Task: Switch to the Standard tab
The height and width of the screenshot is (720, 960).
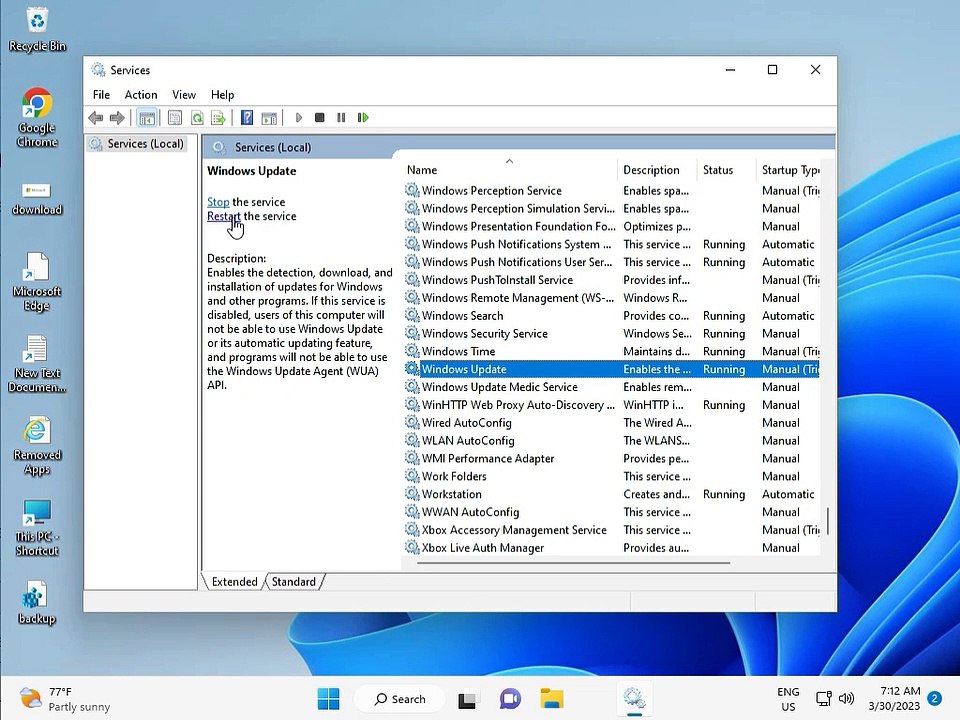Action: tap(294, 582)
